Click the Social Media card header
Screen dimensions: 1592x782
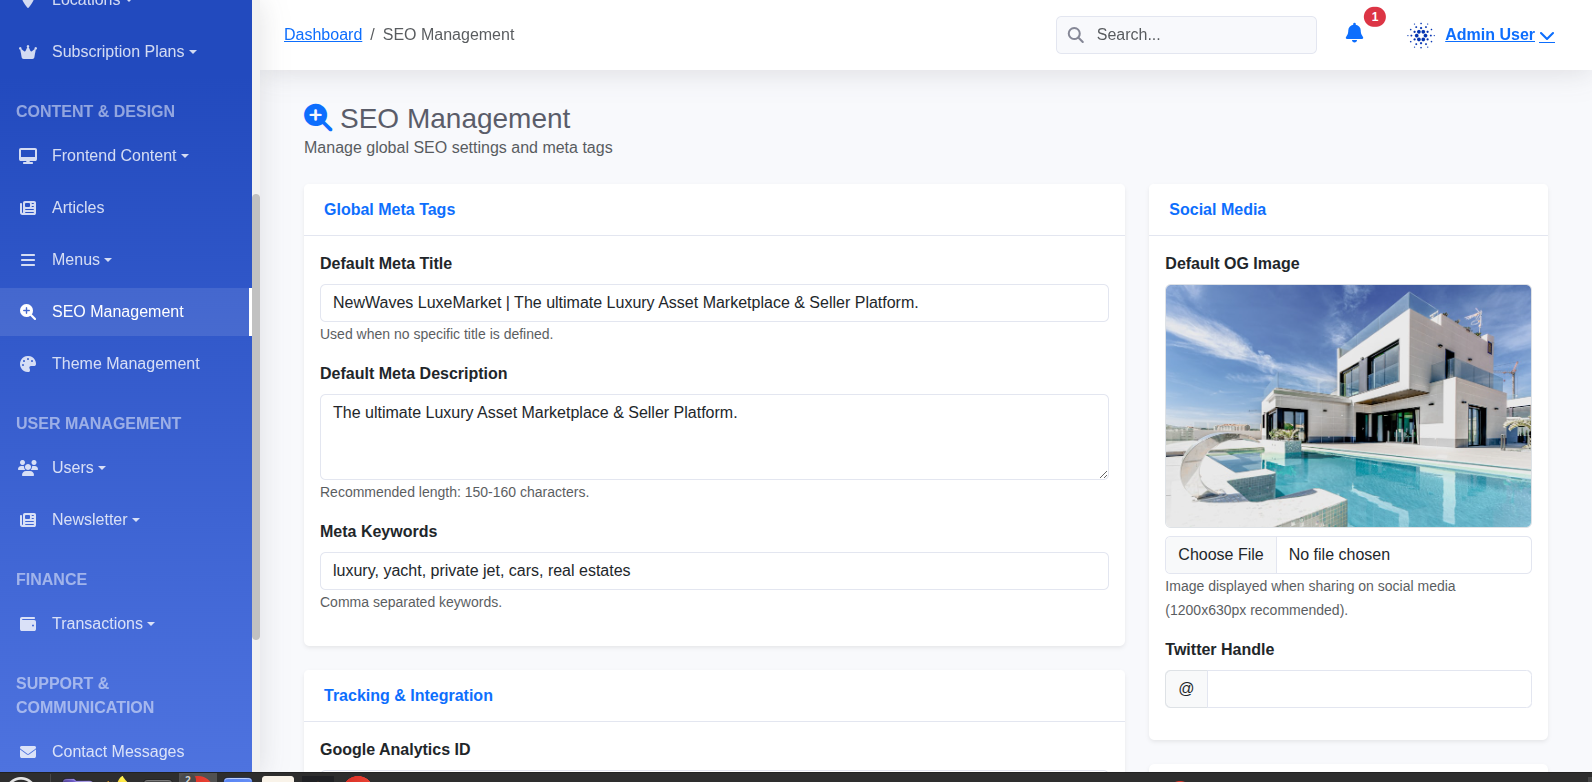point(1348,210)
